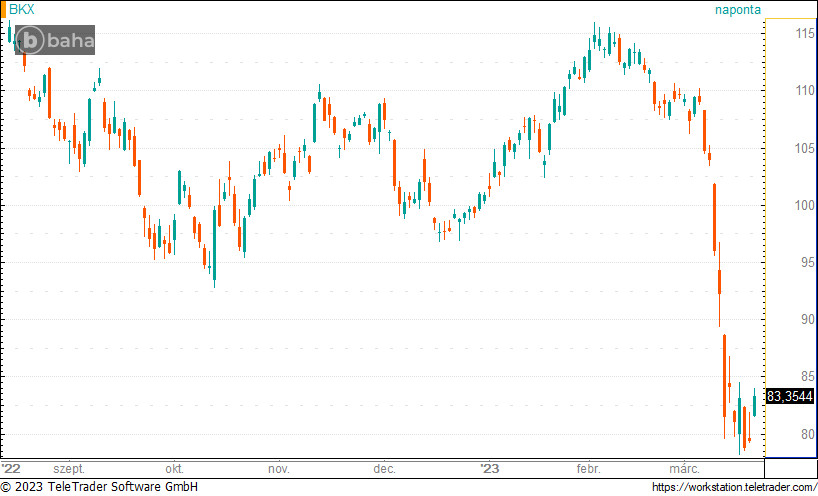Click the naponta interval label
The image size is (818, 496).
pyautogui.click(x=737, y=10)
